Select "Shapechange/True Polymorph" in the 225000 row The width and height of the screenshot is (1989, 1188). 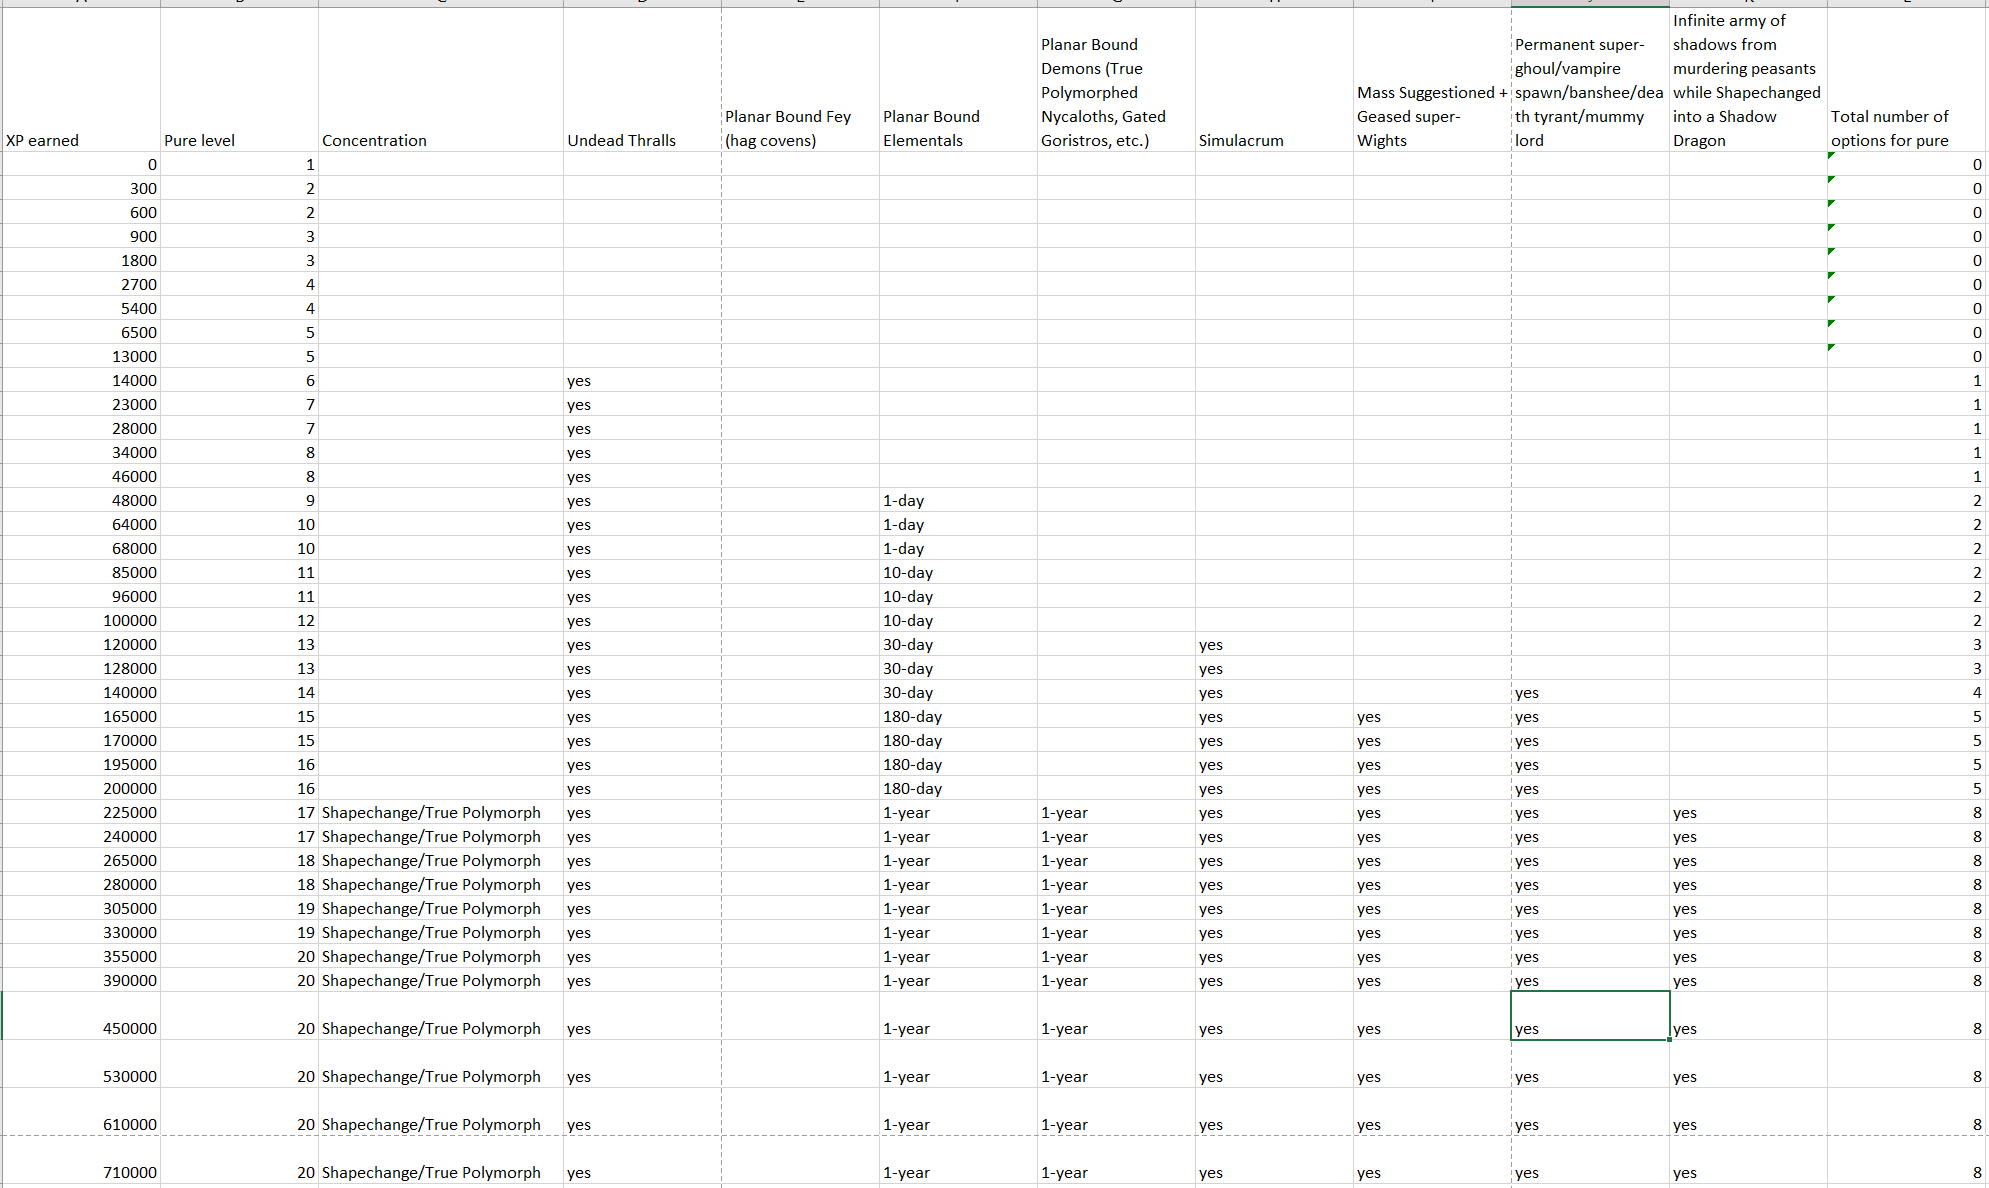point(441,812)
